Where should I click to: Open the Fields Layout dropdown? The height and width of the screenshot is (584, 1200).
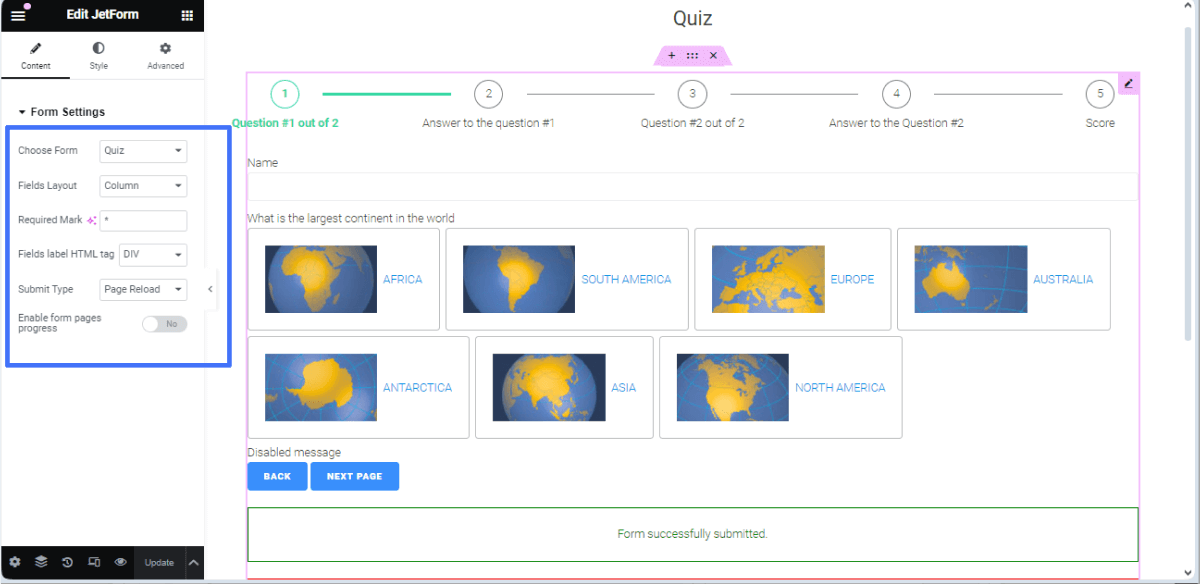[x=141, y=185]
